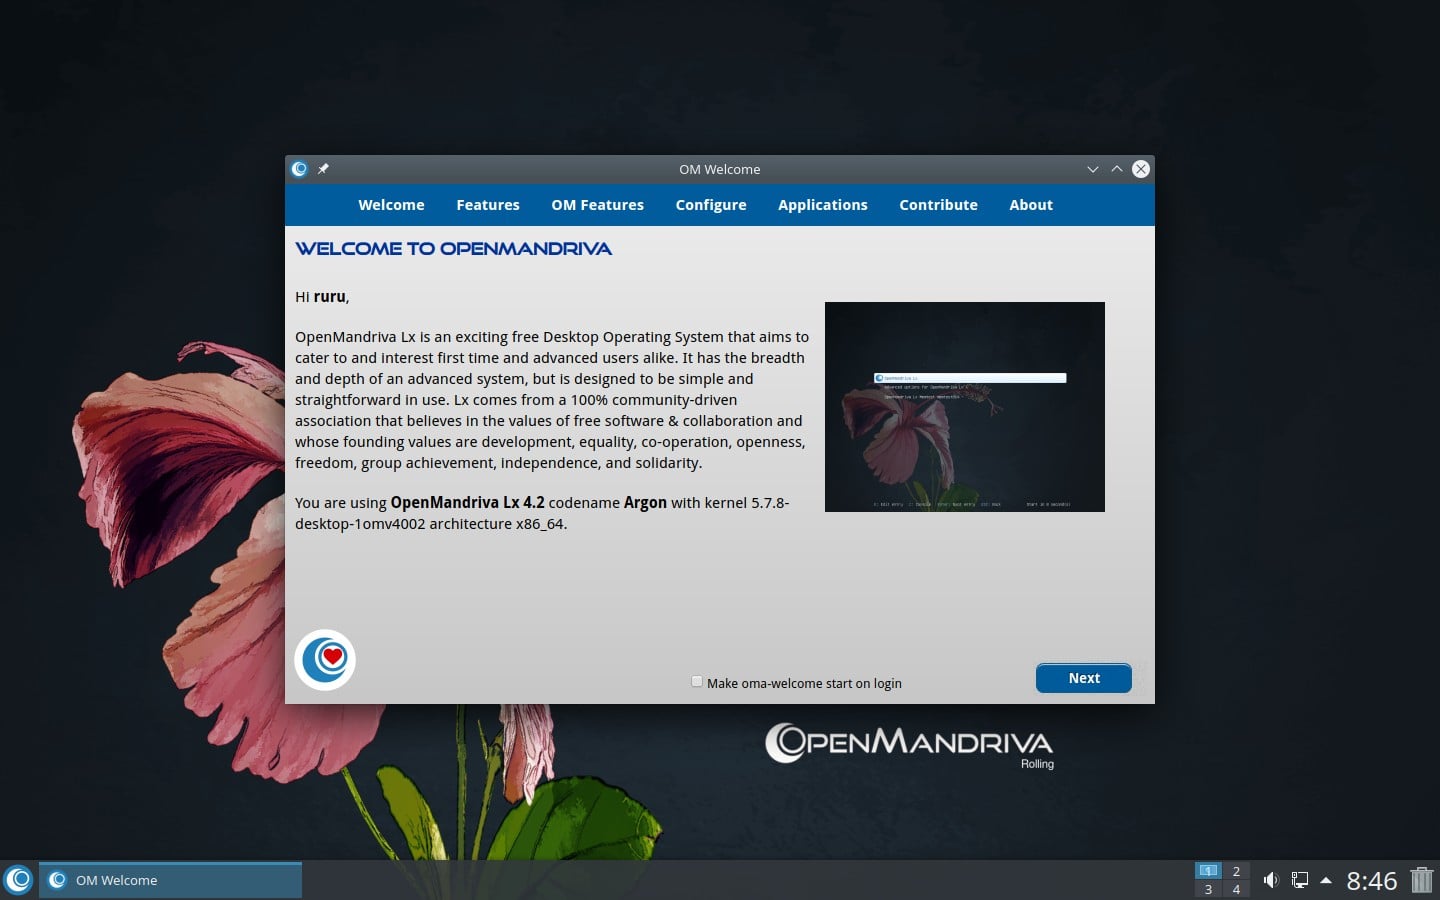Switch to virtual desktop 4
1440x900 pixels.
pyautogui.click(x=1236, y=889)
